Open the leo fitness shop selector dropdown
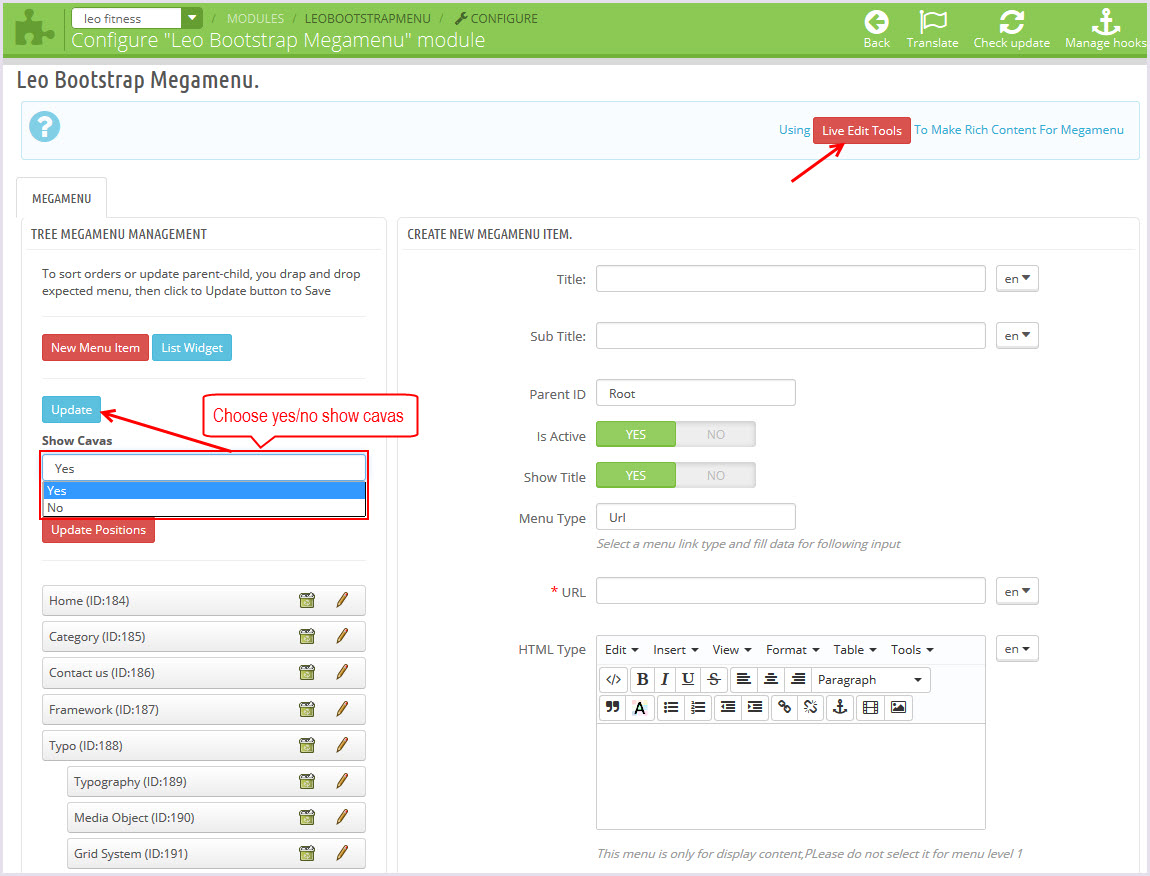 coord(192,18)
